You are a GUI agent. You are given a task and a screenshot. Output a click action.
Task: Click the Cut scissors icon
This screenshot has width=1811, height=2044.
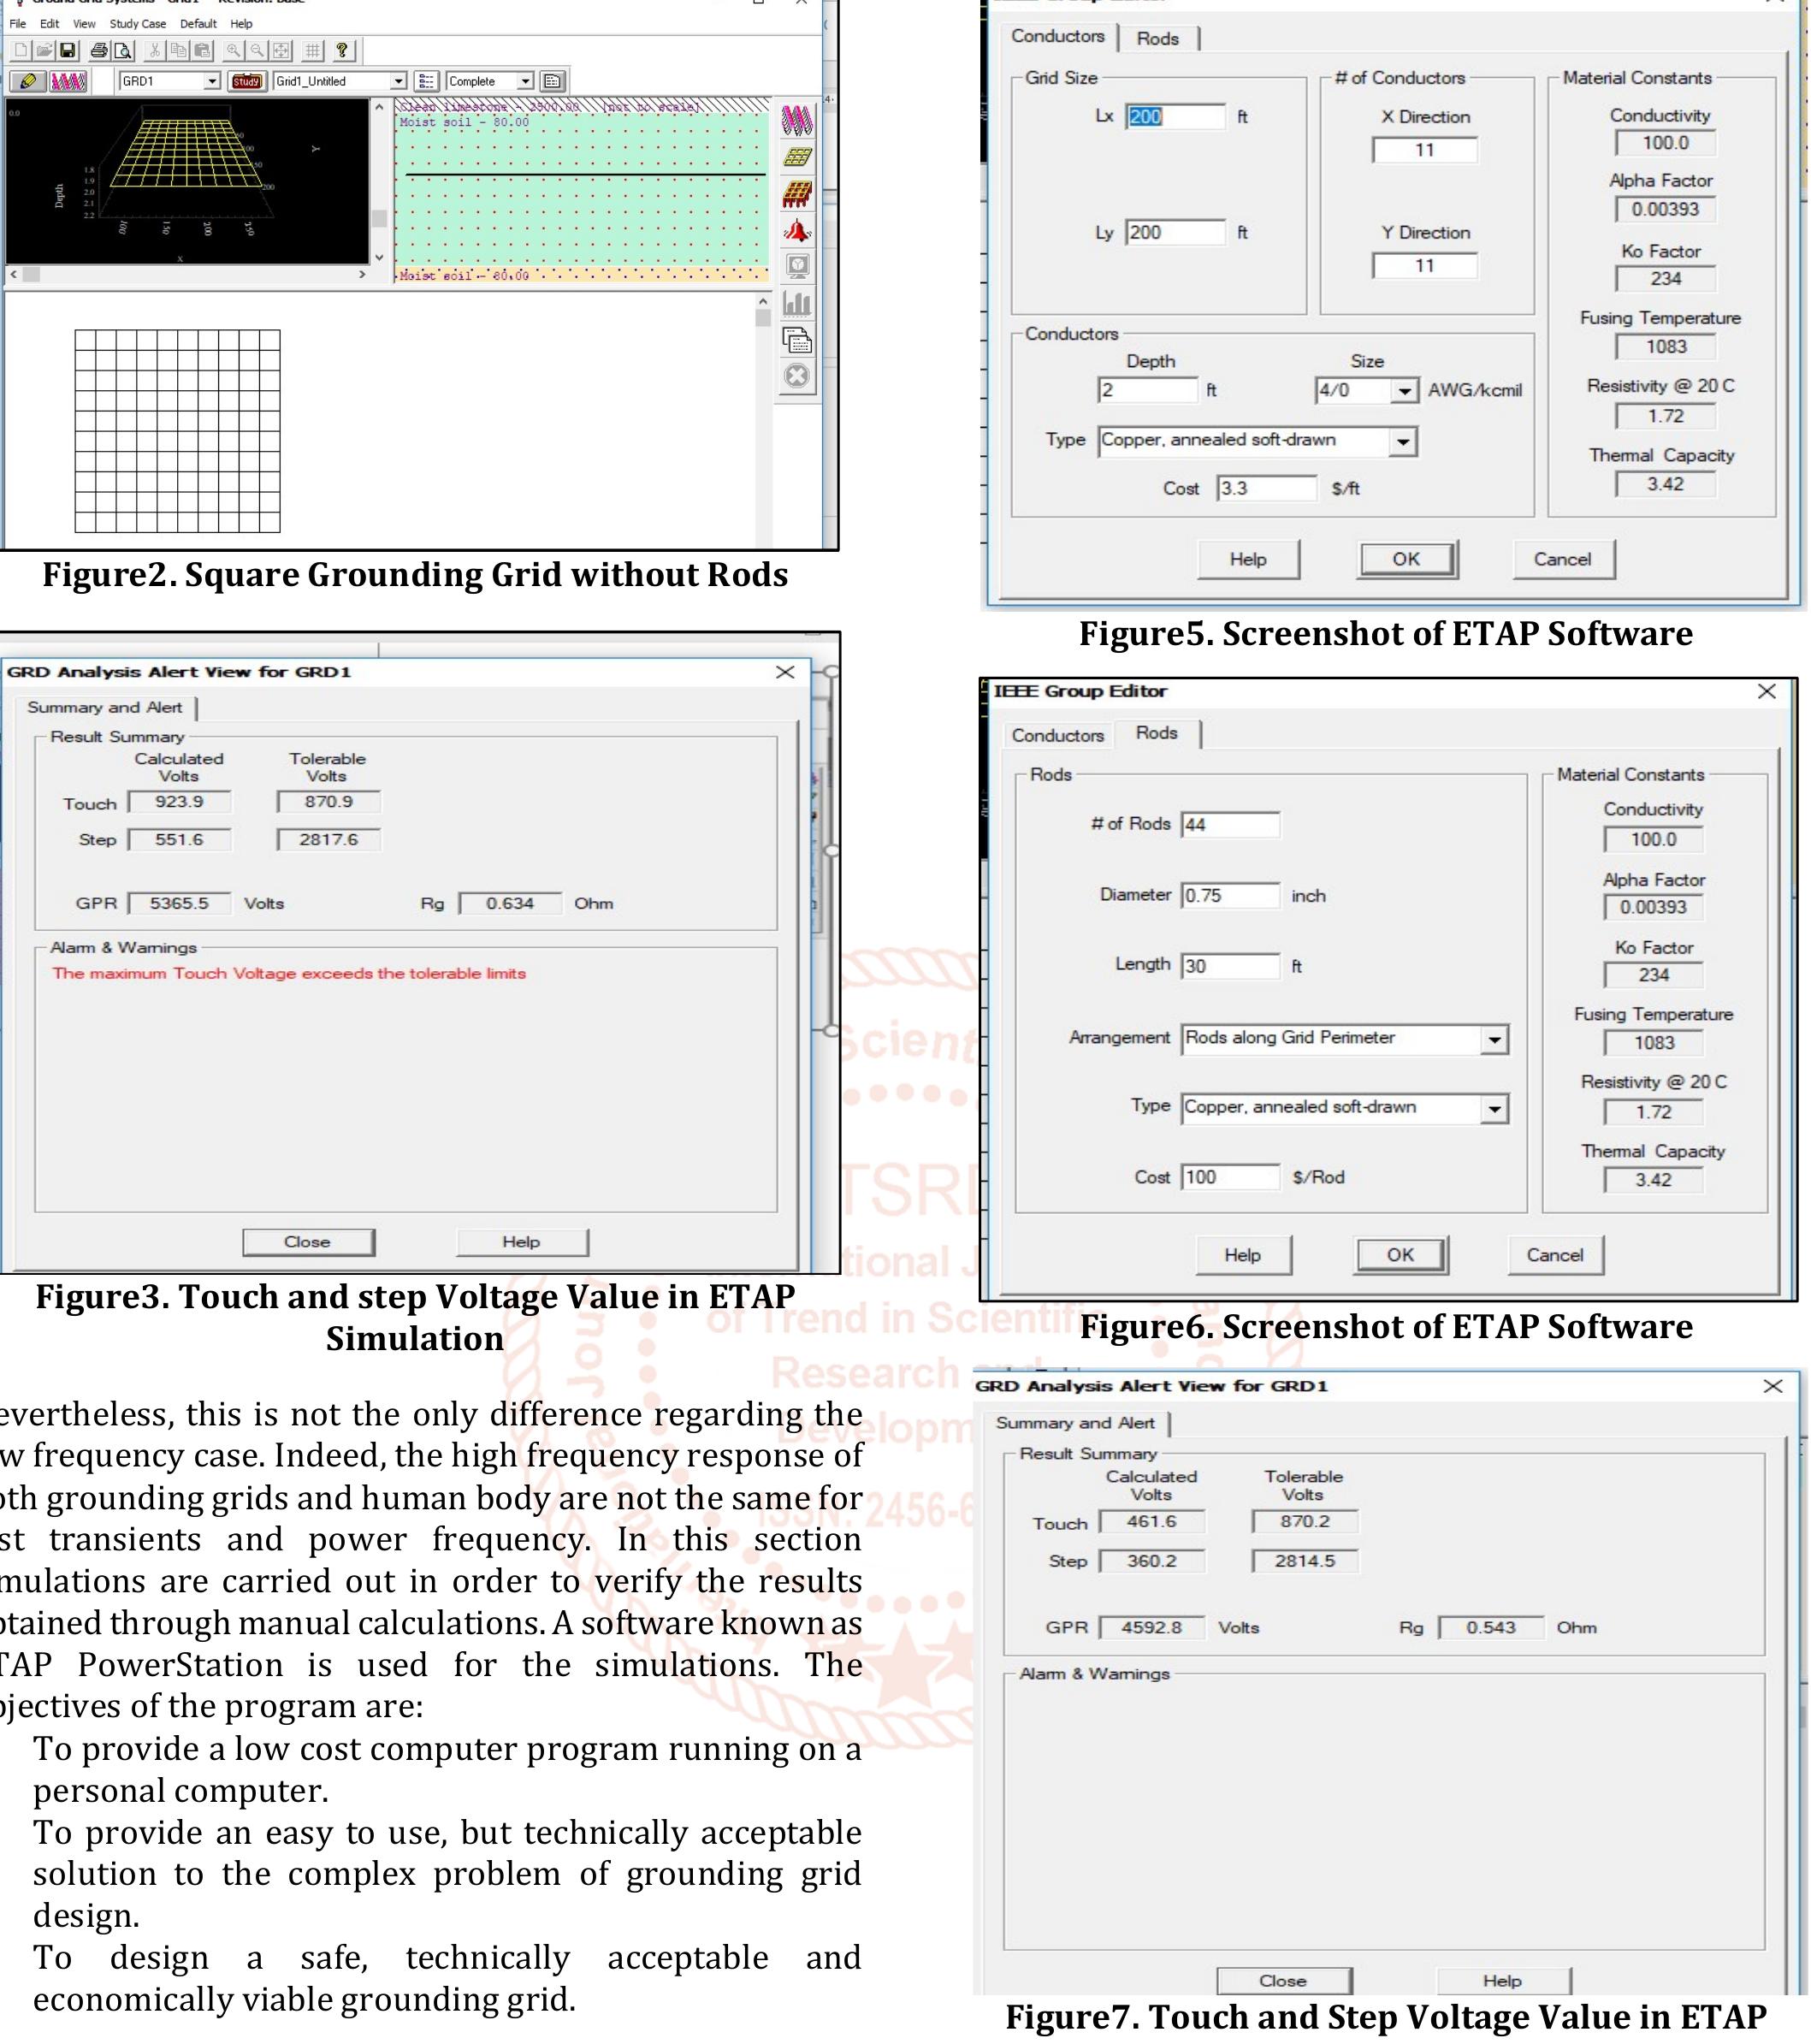pyautogui.click(x=155, y=51)
